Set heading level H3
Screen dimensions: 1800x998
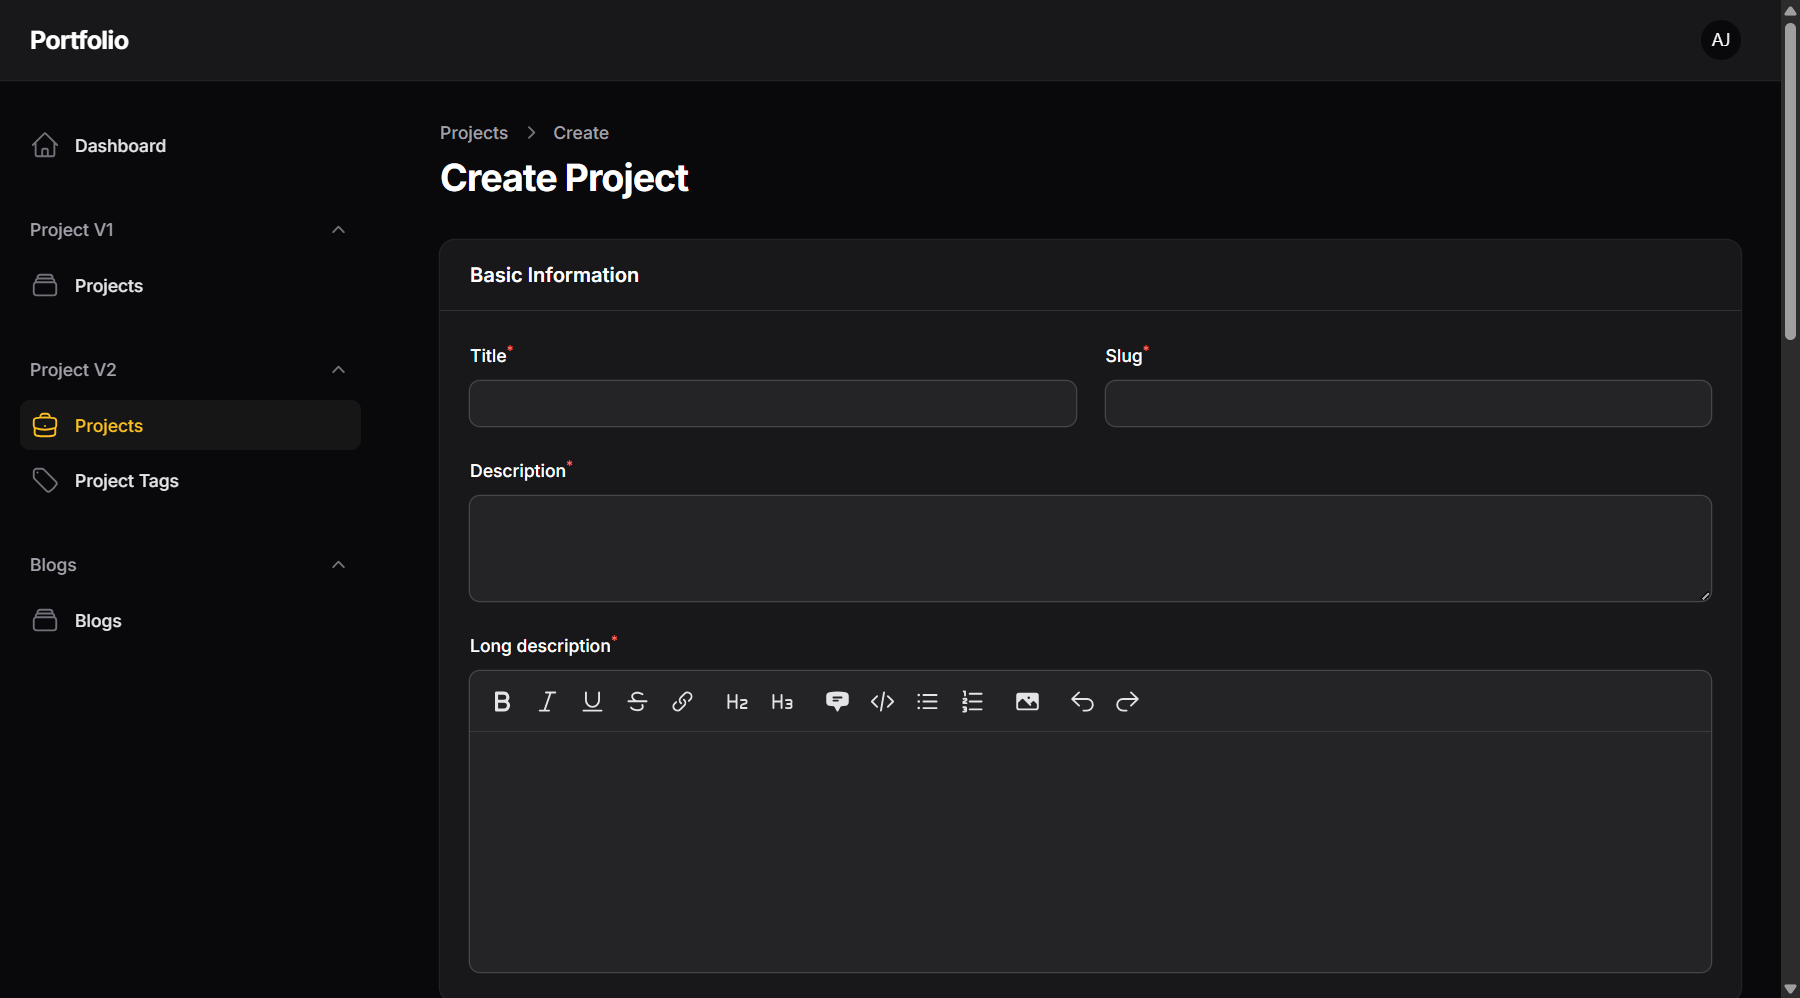point(782,702)
